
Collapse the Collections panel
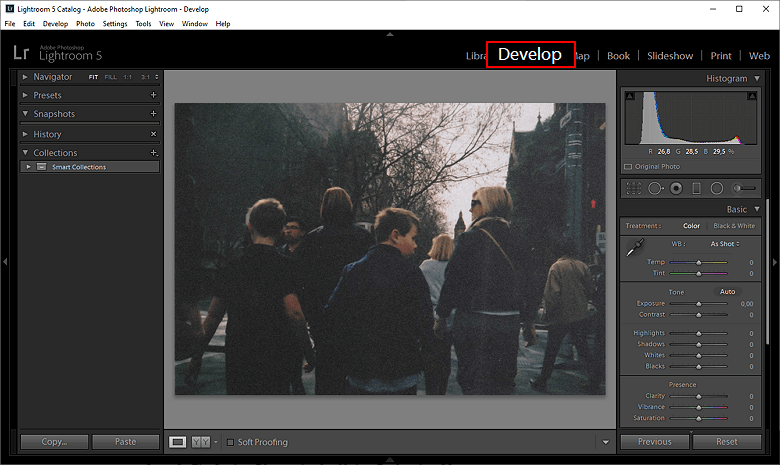(25, 153)
